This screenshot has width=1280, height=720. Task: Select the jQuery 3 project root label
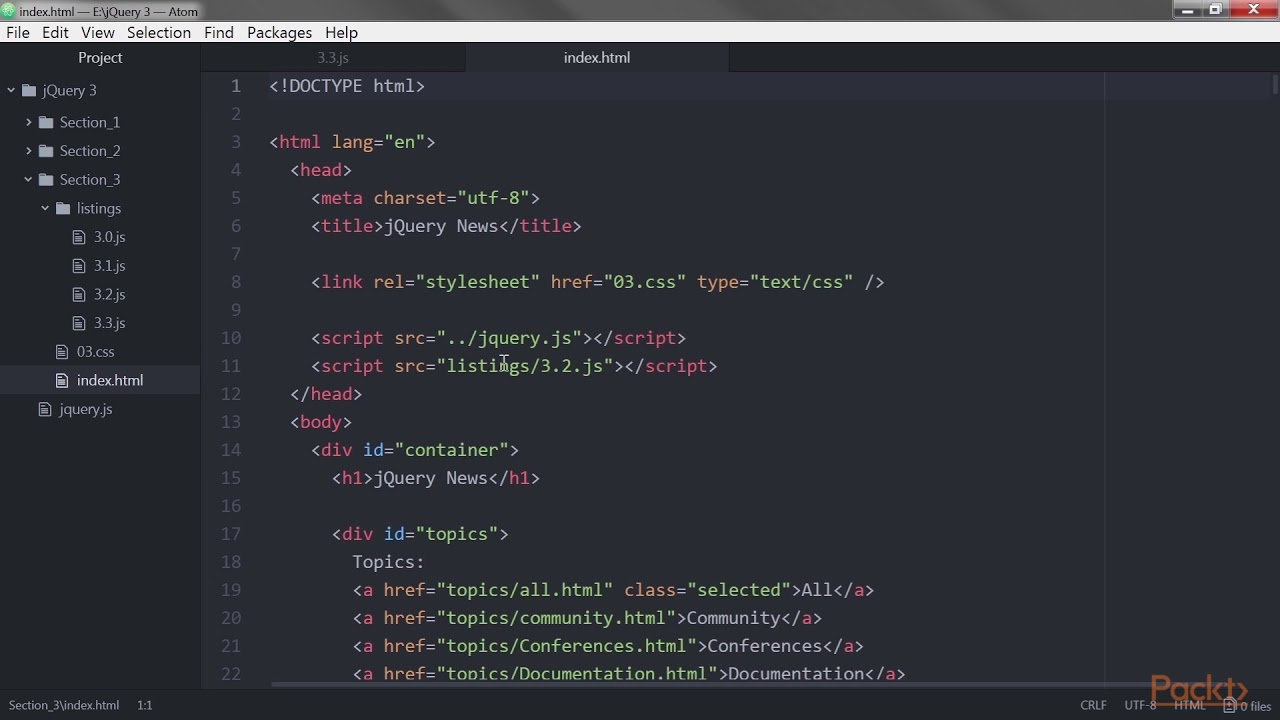(70, 90)
